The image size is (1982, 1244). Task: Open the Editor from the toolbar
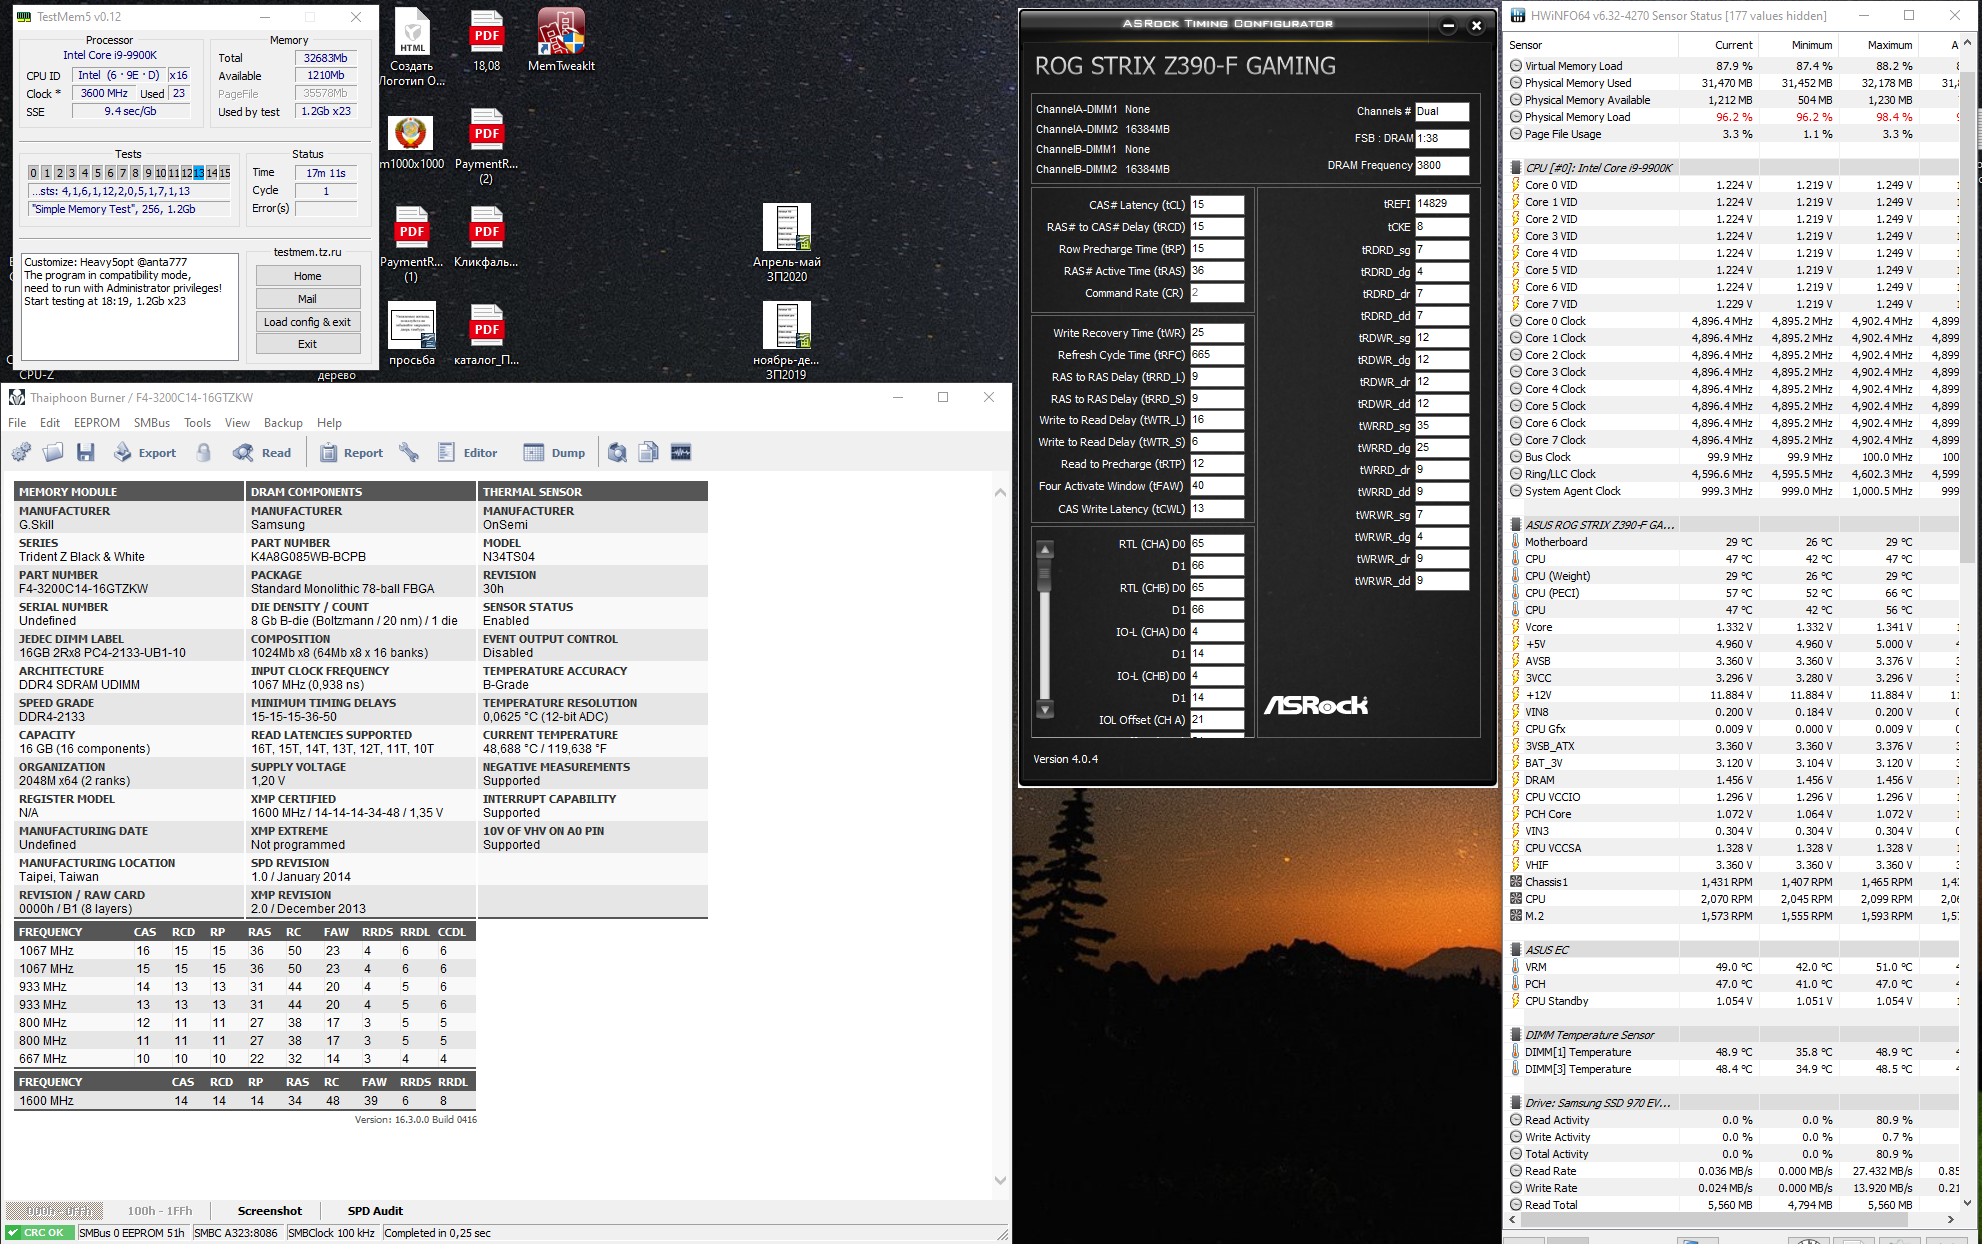pos(467,453)
